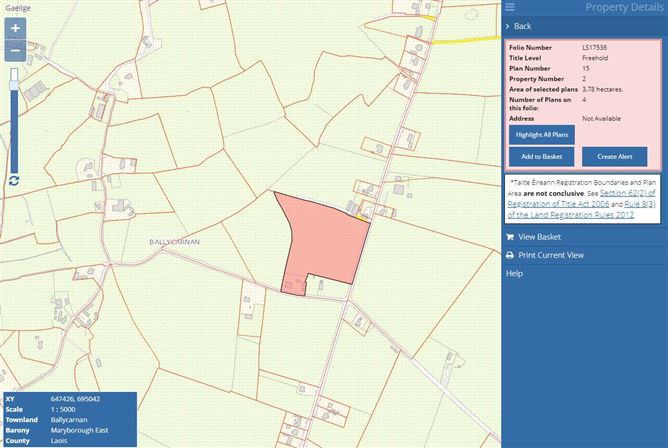Image resolution: width=668 pixels, height=448 pixels.
Task: Click the basket cart icon
Action: click(x=510, y=237)
